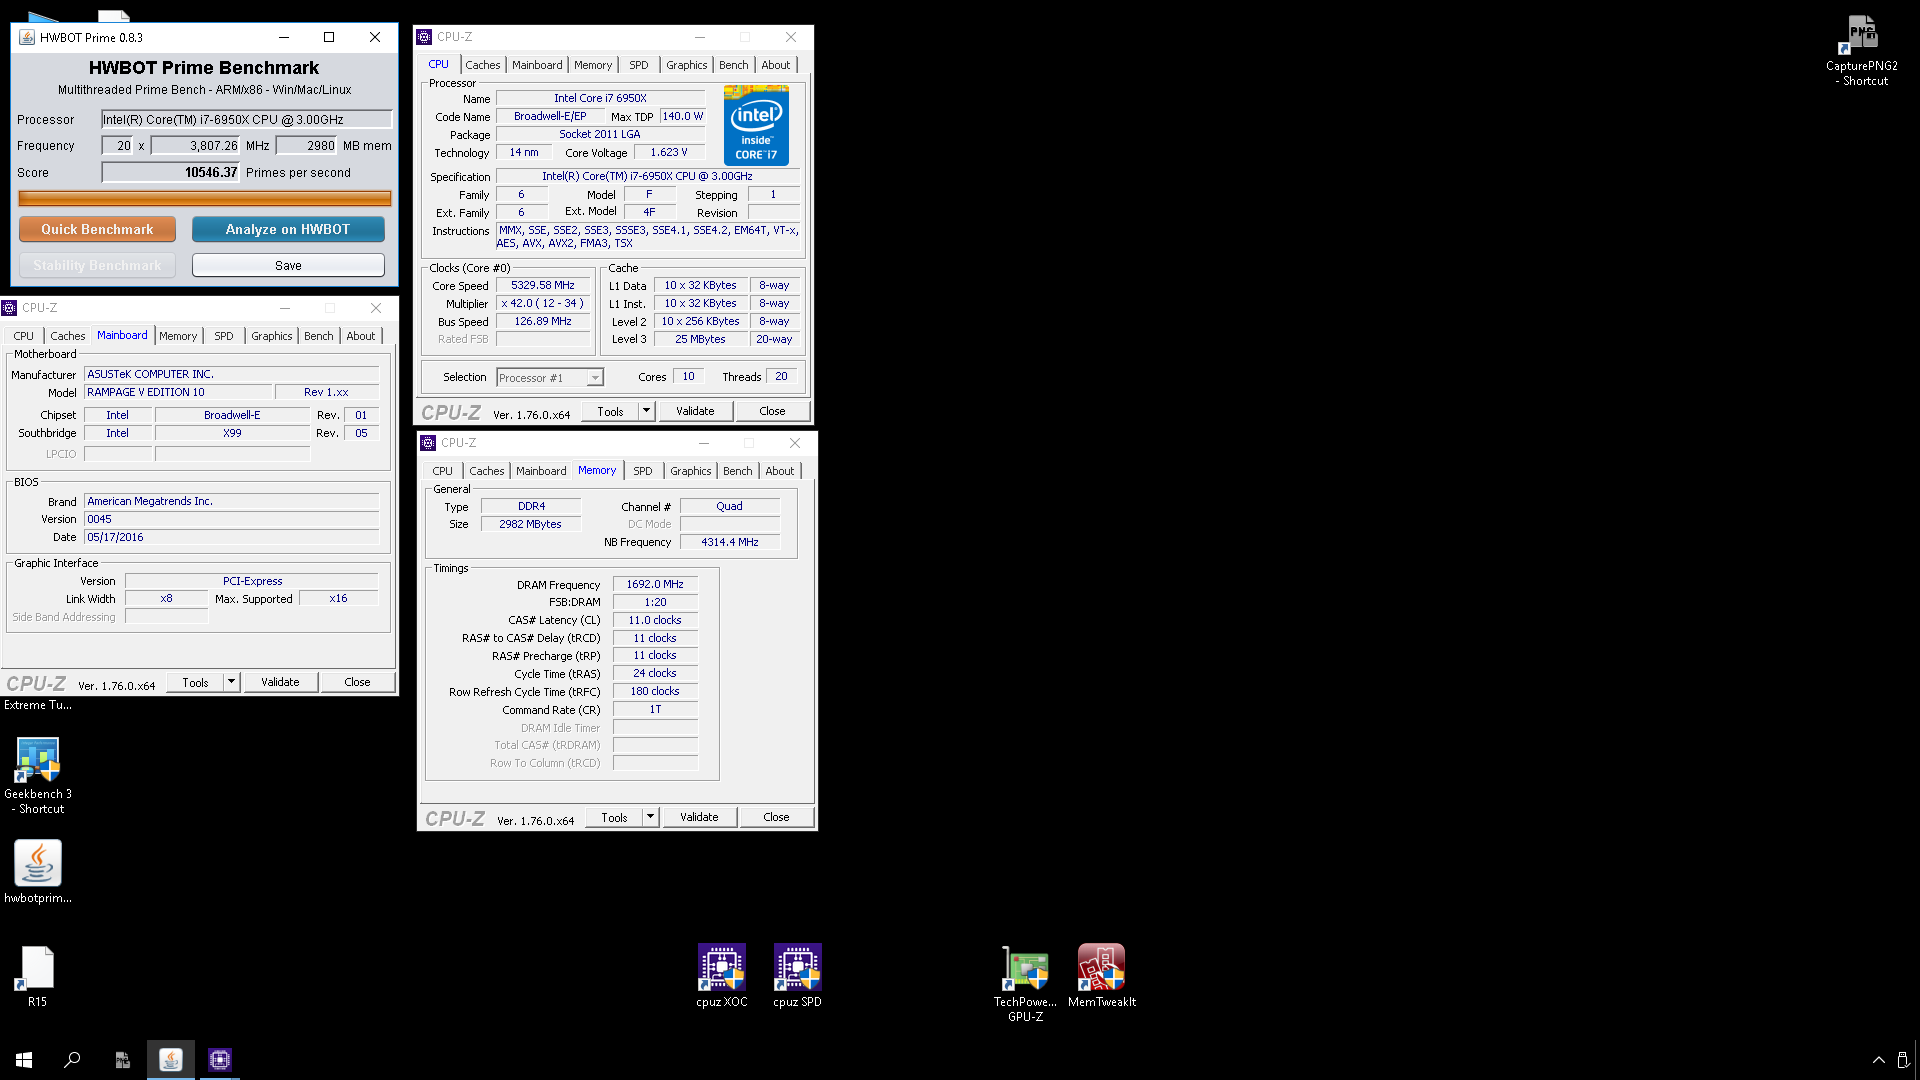Select the DRAM Frequency value 1692.0 MHz

click(655, 585)
